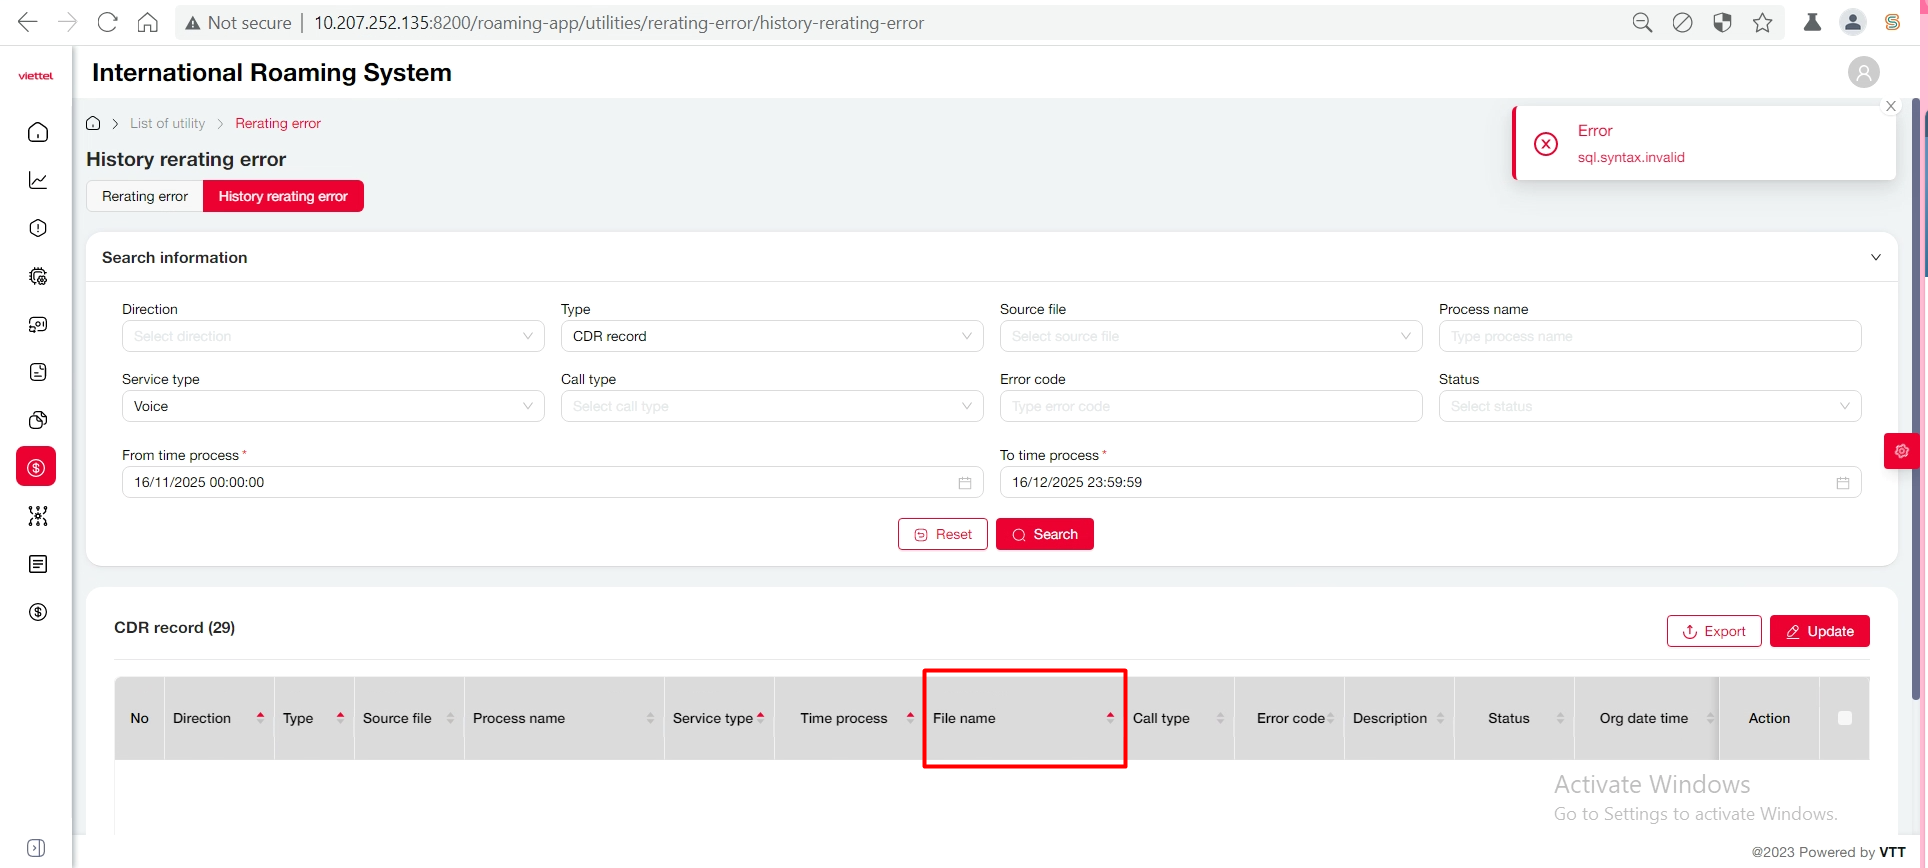Click the Export button
The height and width of the screenshot is (868, 1928).
click(1713, 631)
